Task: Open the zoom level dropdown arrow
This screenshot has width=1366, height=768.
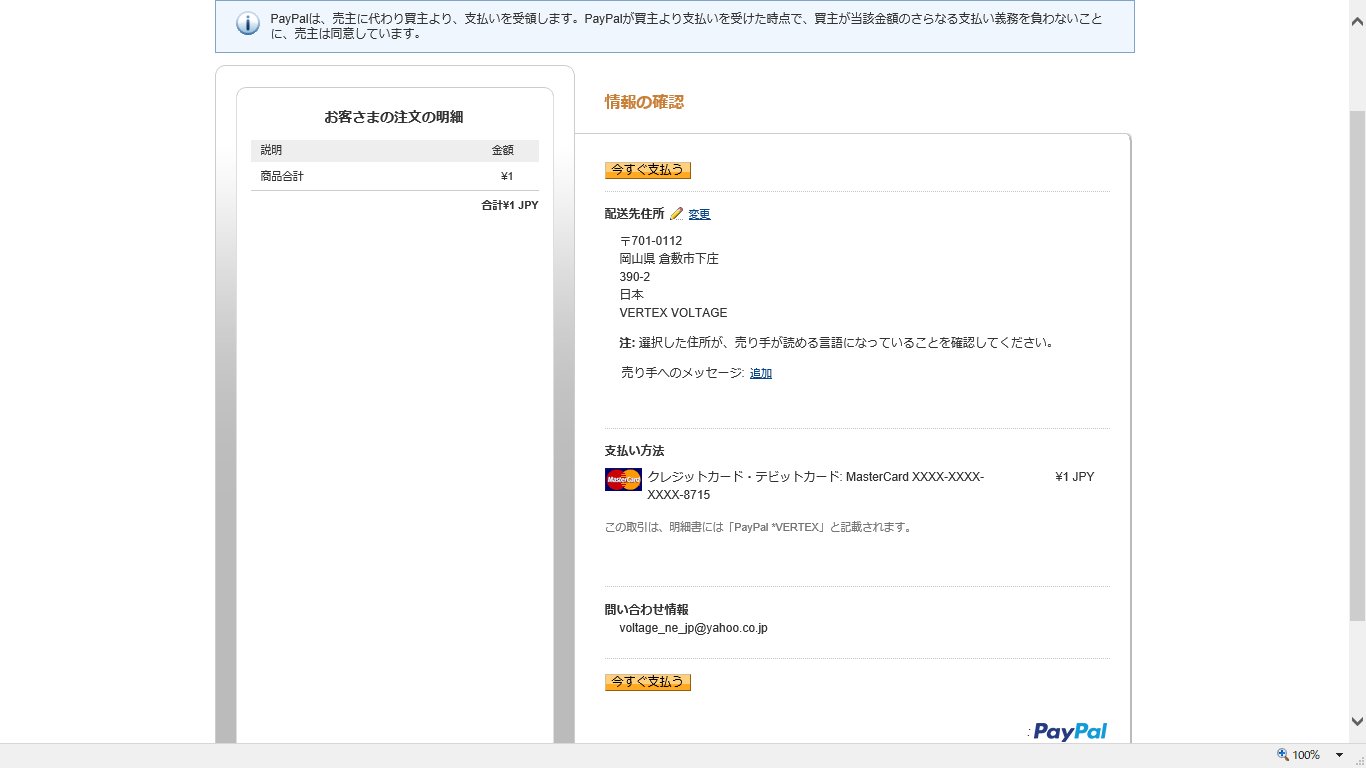Action: coord(1339,755)
